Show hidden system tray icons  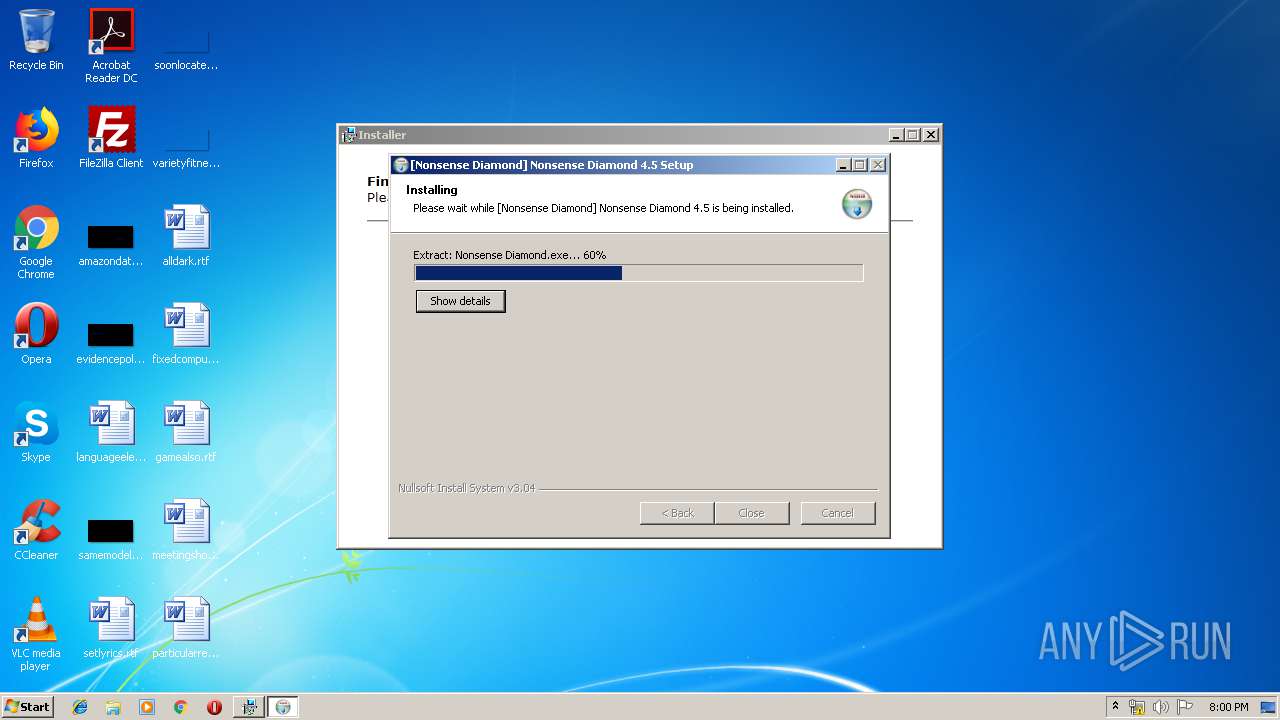tap(1115, 707)
